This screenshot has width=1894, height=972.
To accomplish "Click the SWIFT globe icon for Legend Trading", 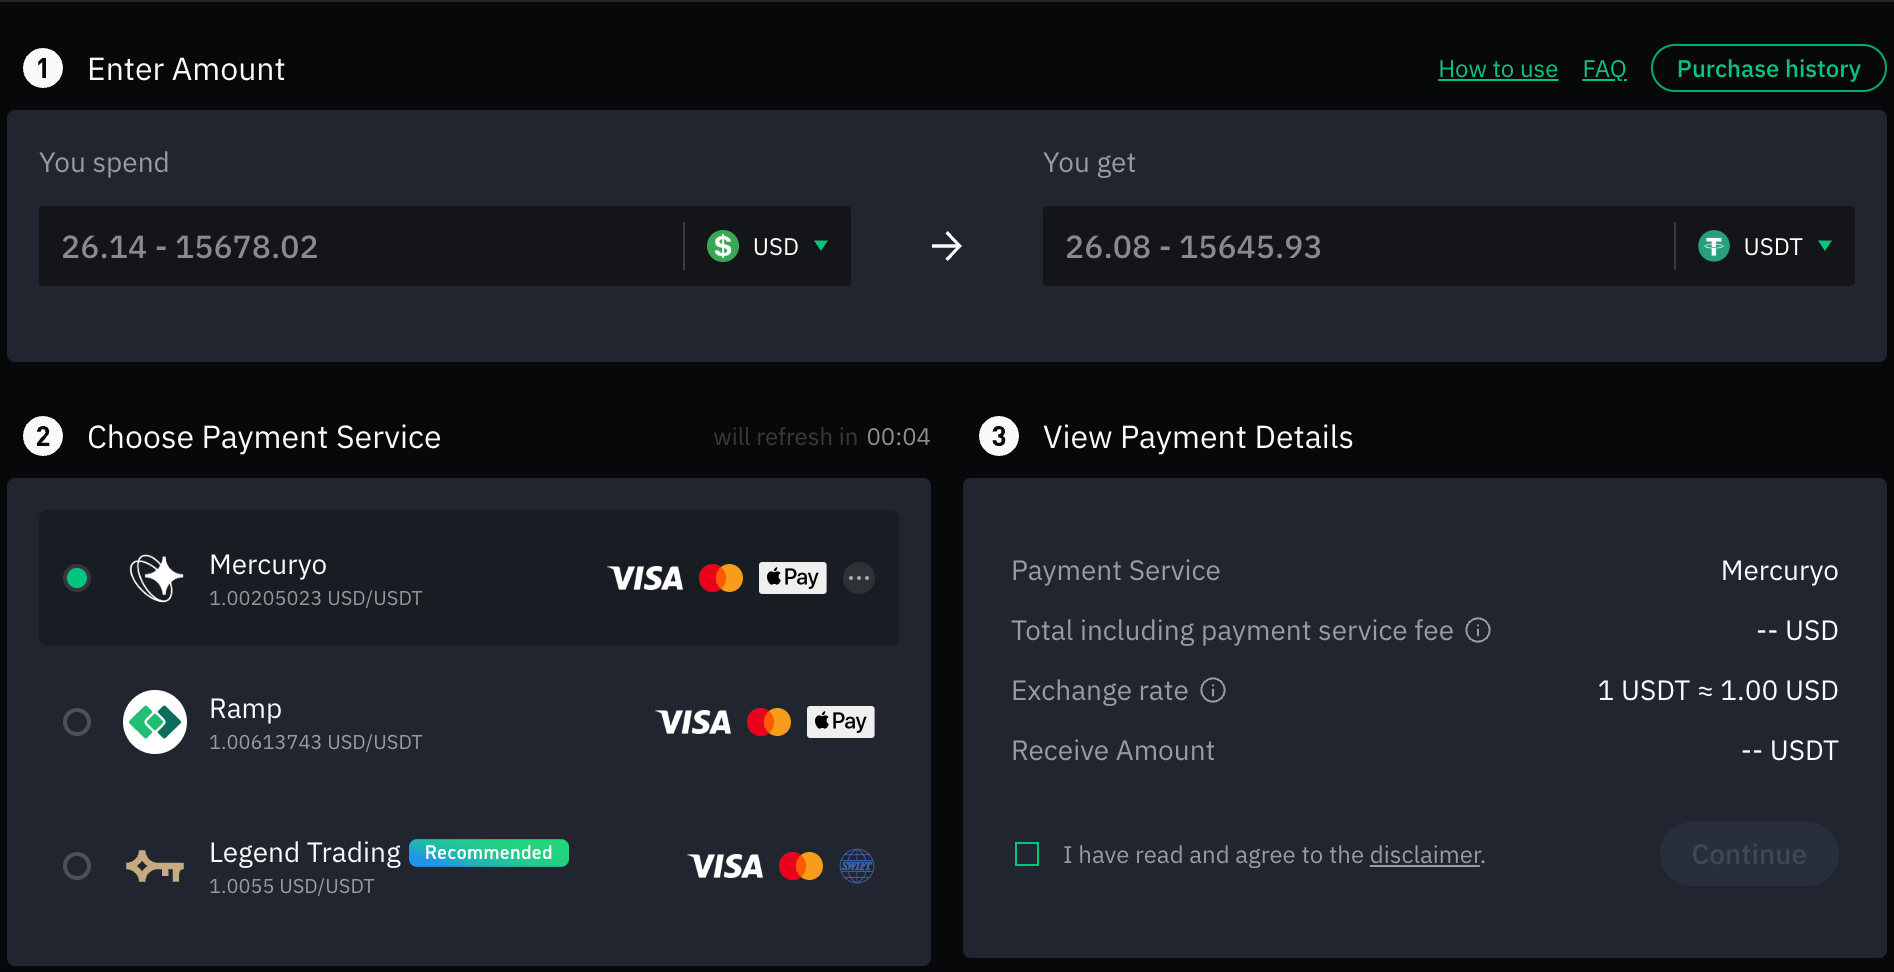I will (x=857, y=866).
